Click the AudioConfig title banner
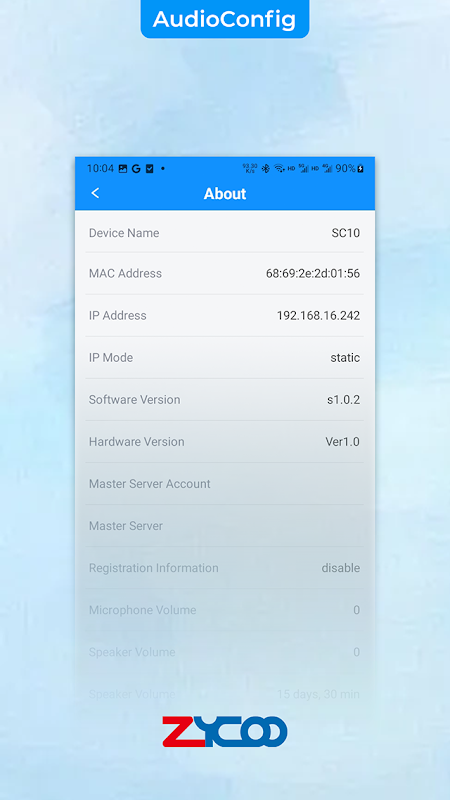450x800 pixels. (225, 19)
